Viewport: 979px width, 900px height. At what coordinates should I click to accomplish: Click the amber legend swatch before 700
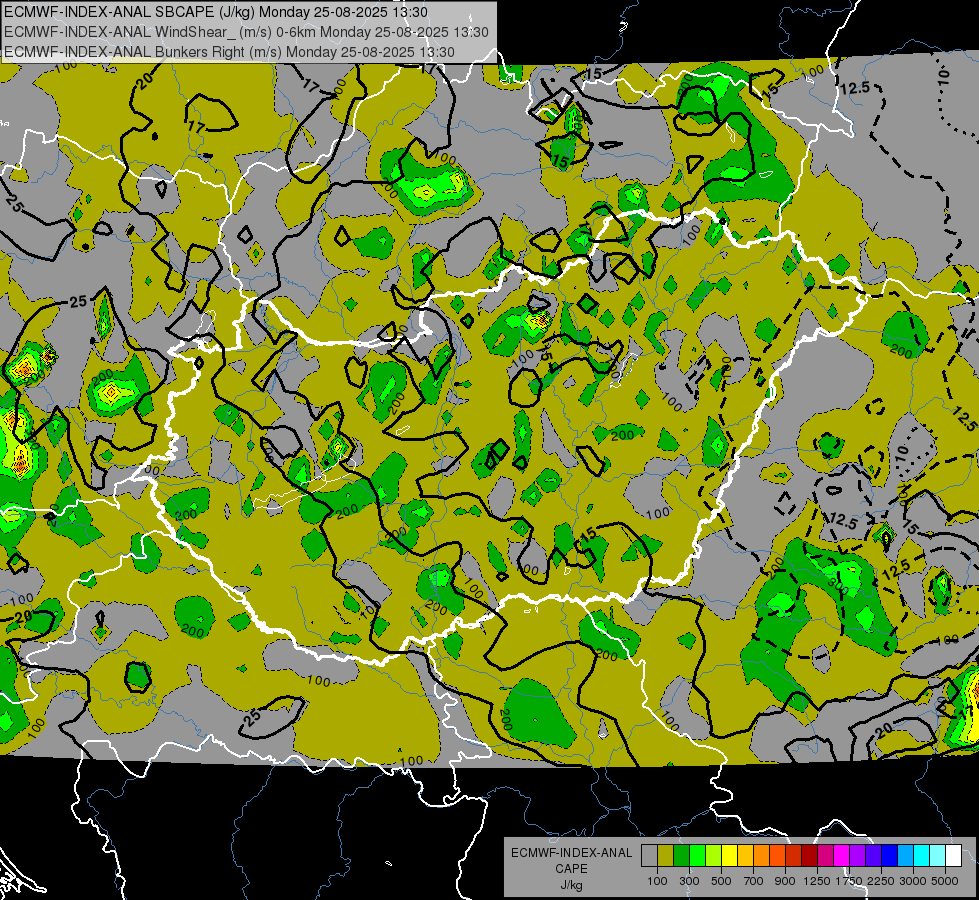point(745,856)
